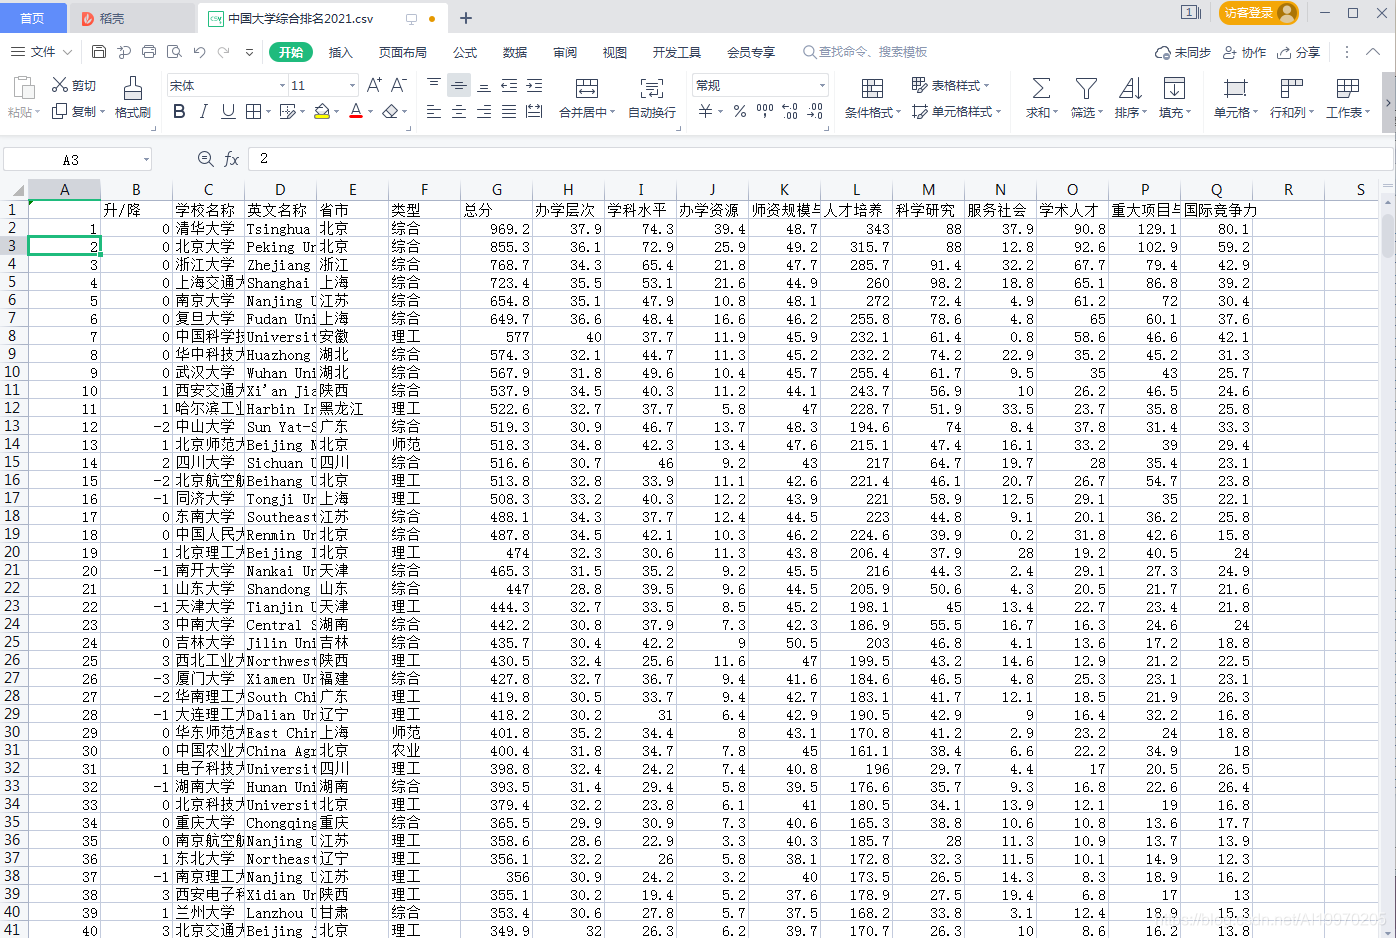The height and width of the screenshot is (938, 1396).
Task: Expand the quick access toolbar customize arrow
Action: (250, 52)
